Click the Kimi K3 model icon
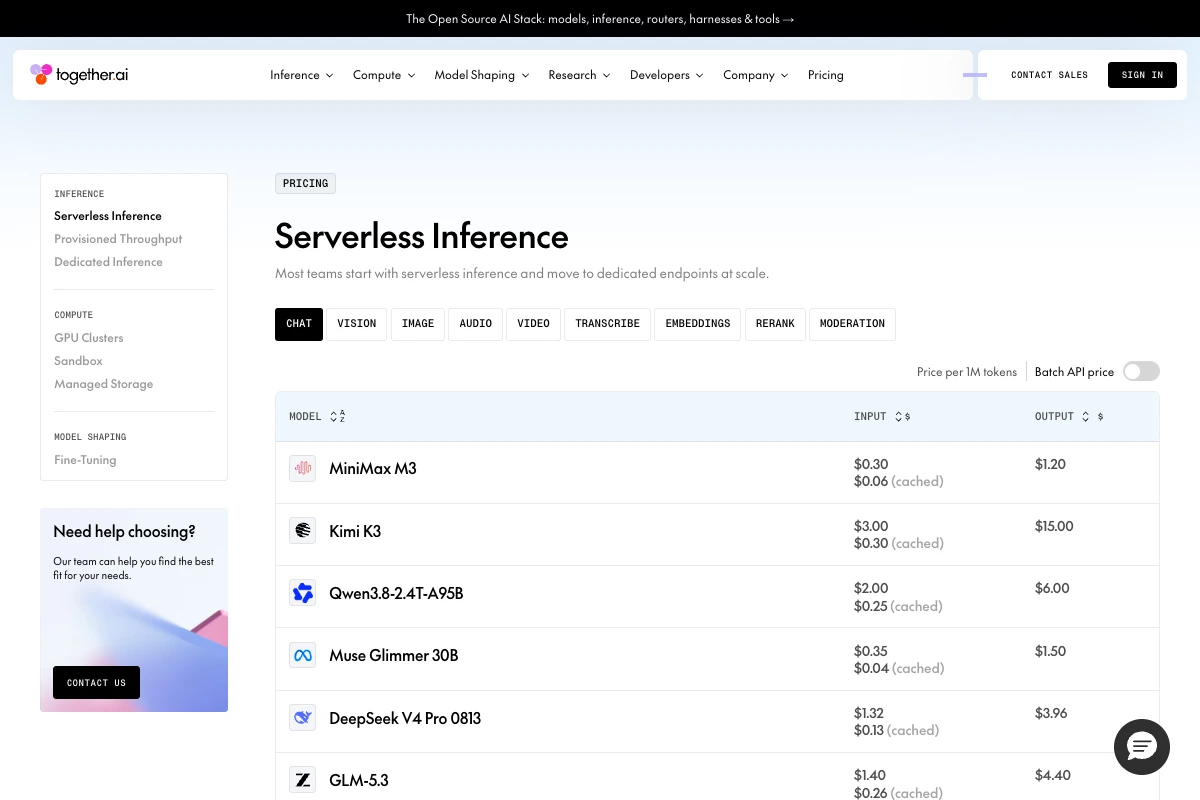The image size is (1200, 800). [302, 531]
